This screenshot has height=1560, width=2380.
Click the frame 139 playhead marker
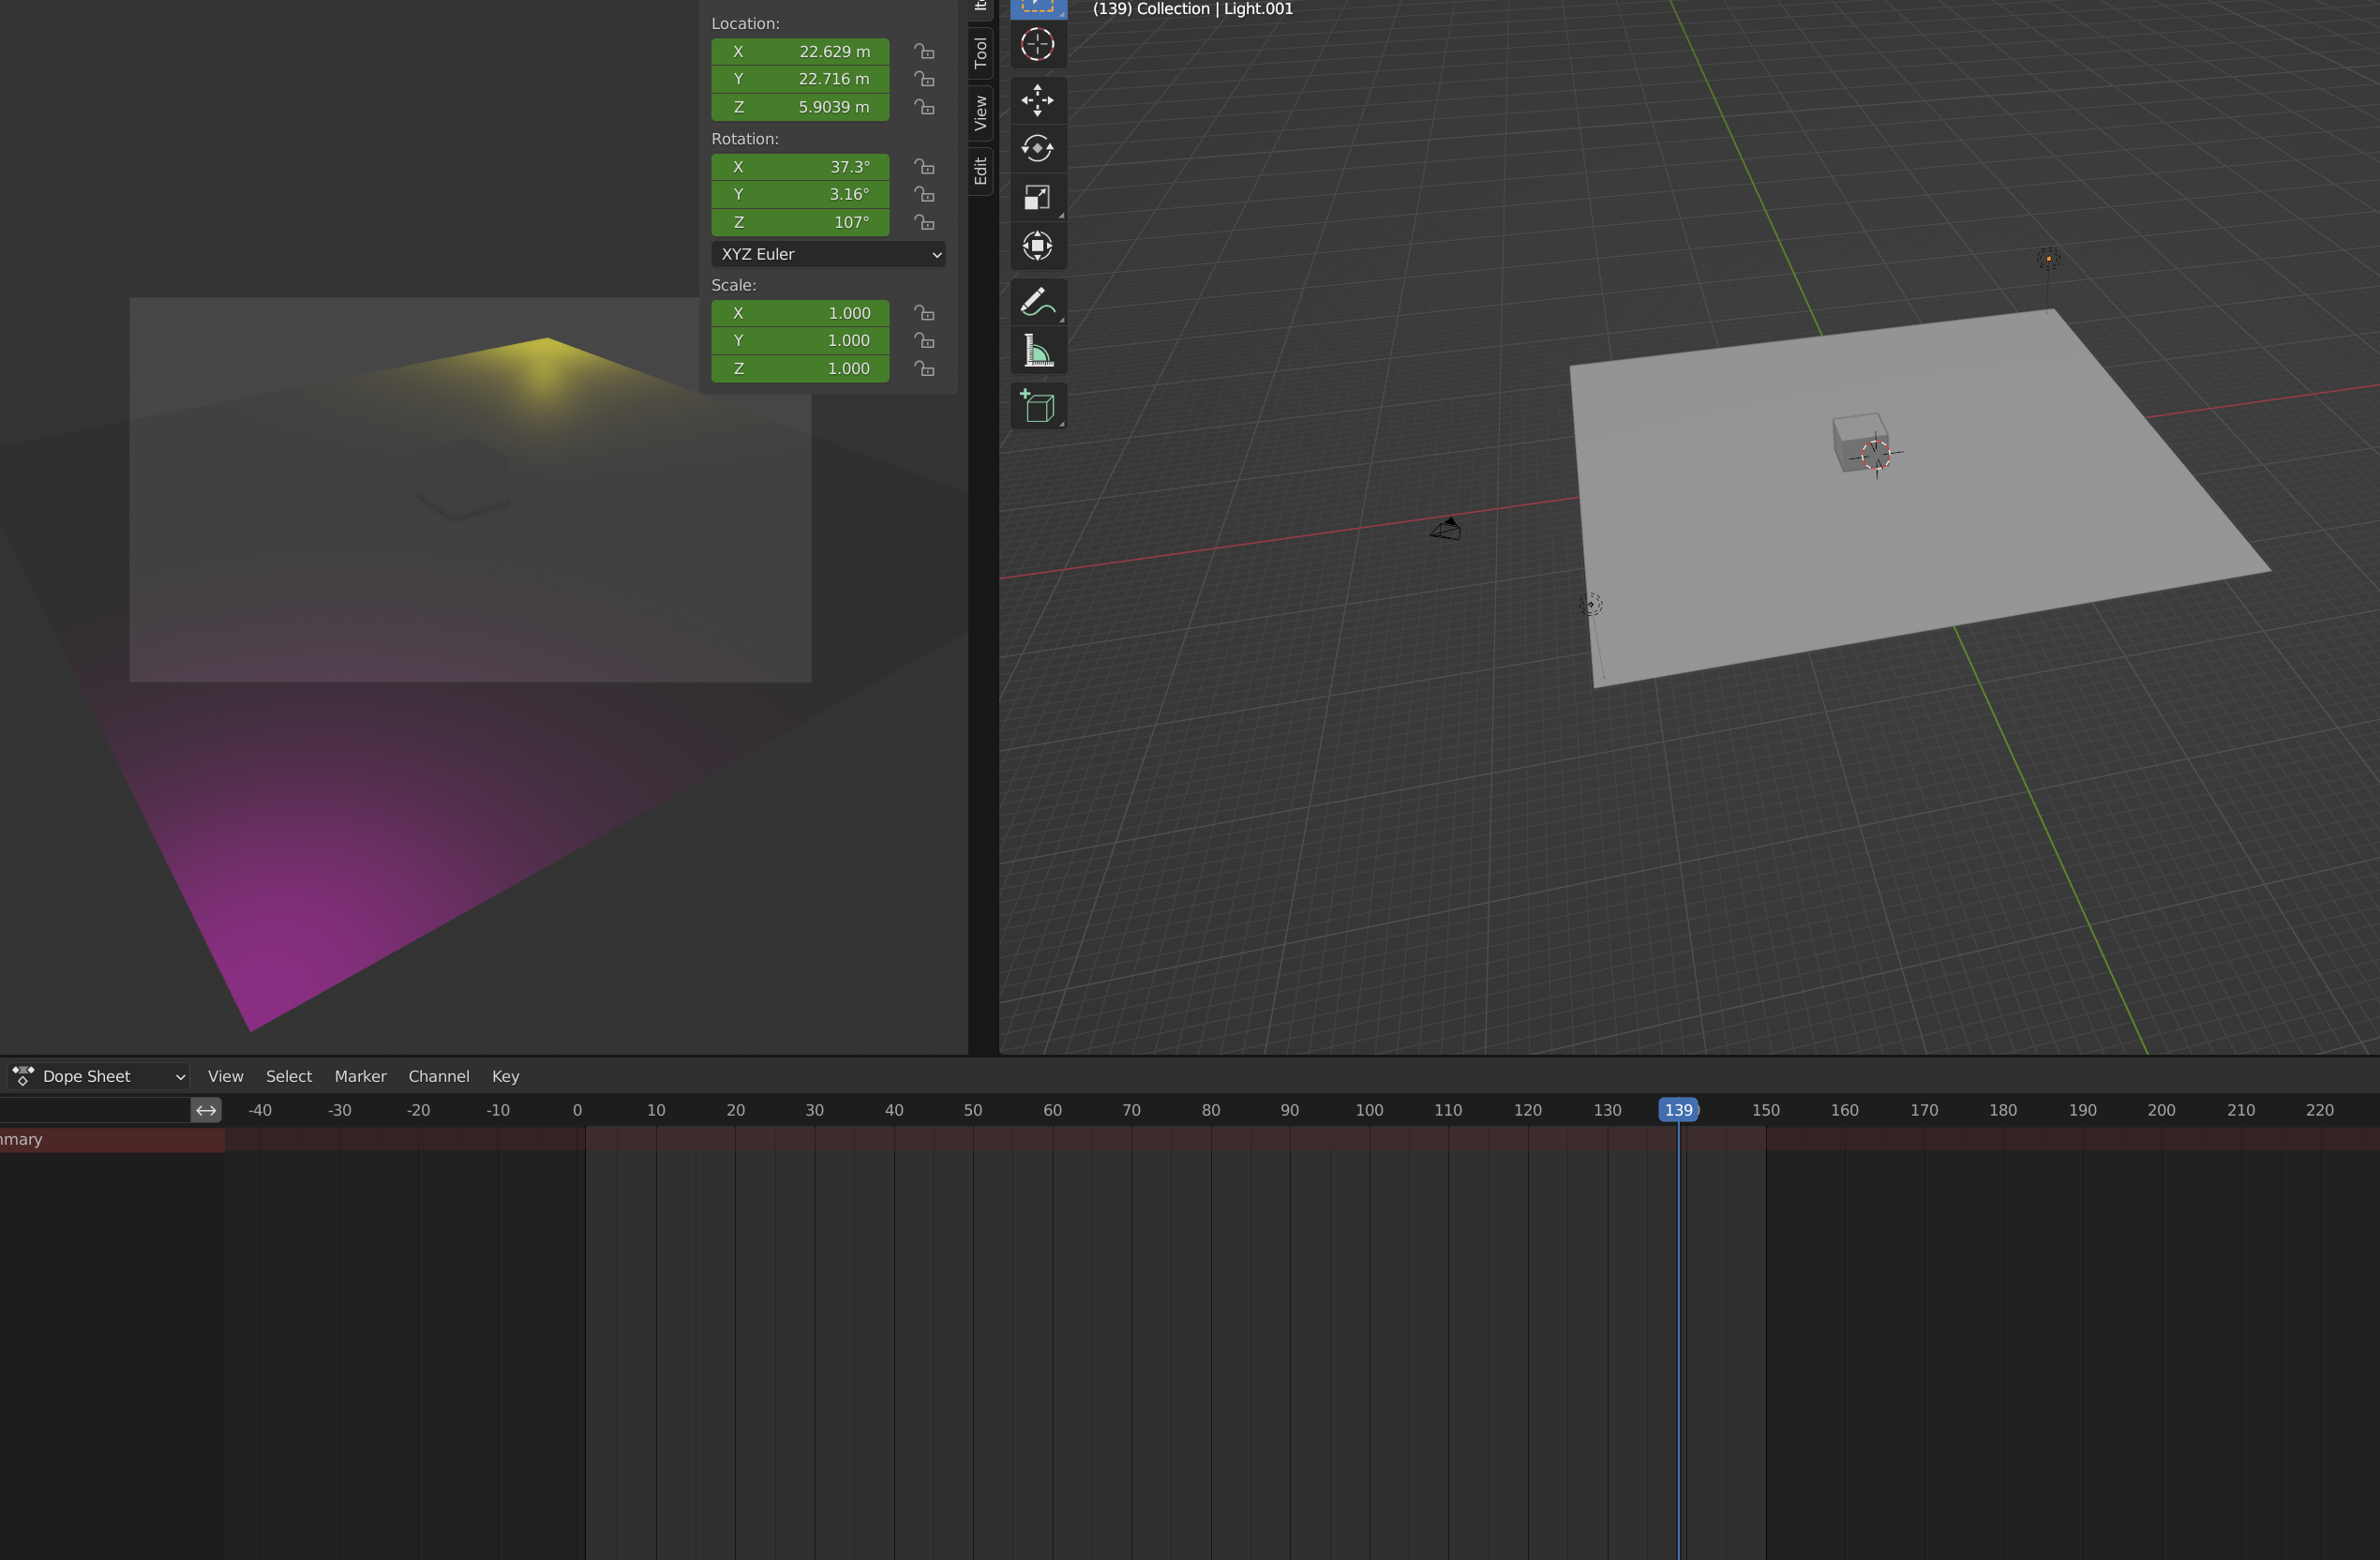tap(1678, 1110)
